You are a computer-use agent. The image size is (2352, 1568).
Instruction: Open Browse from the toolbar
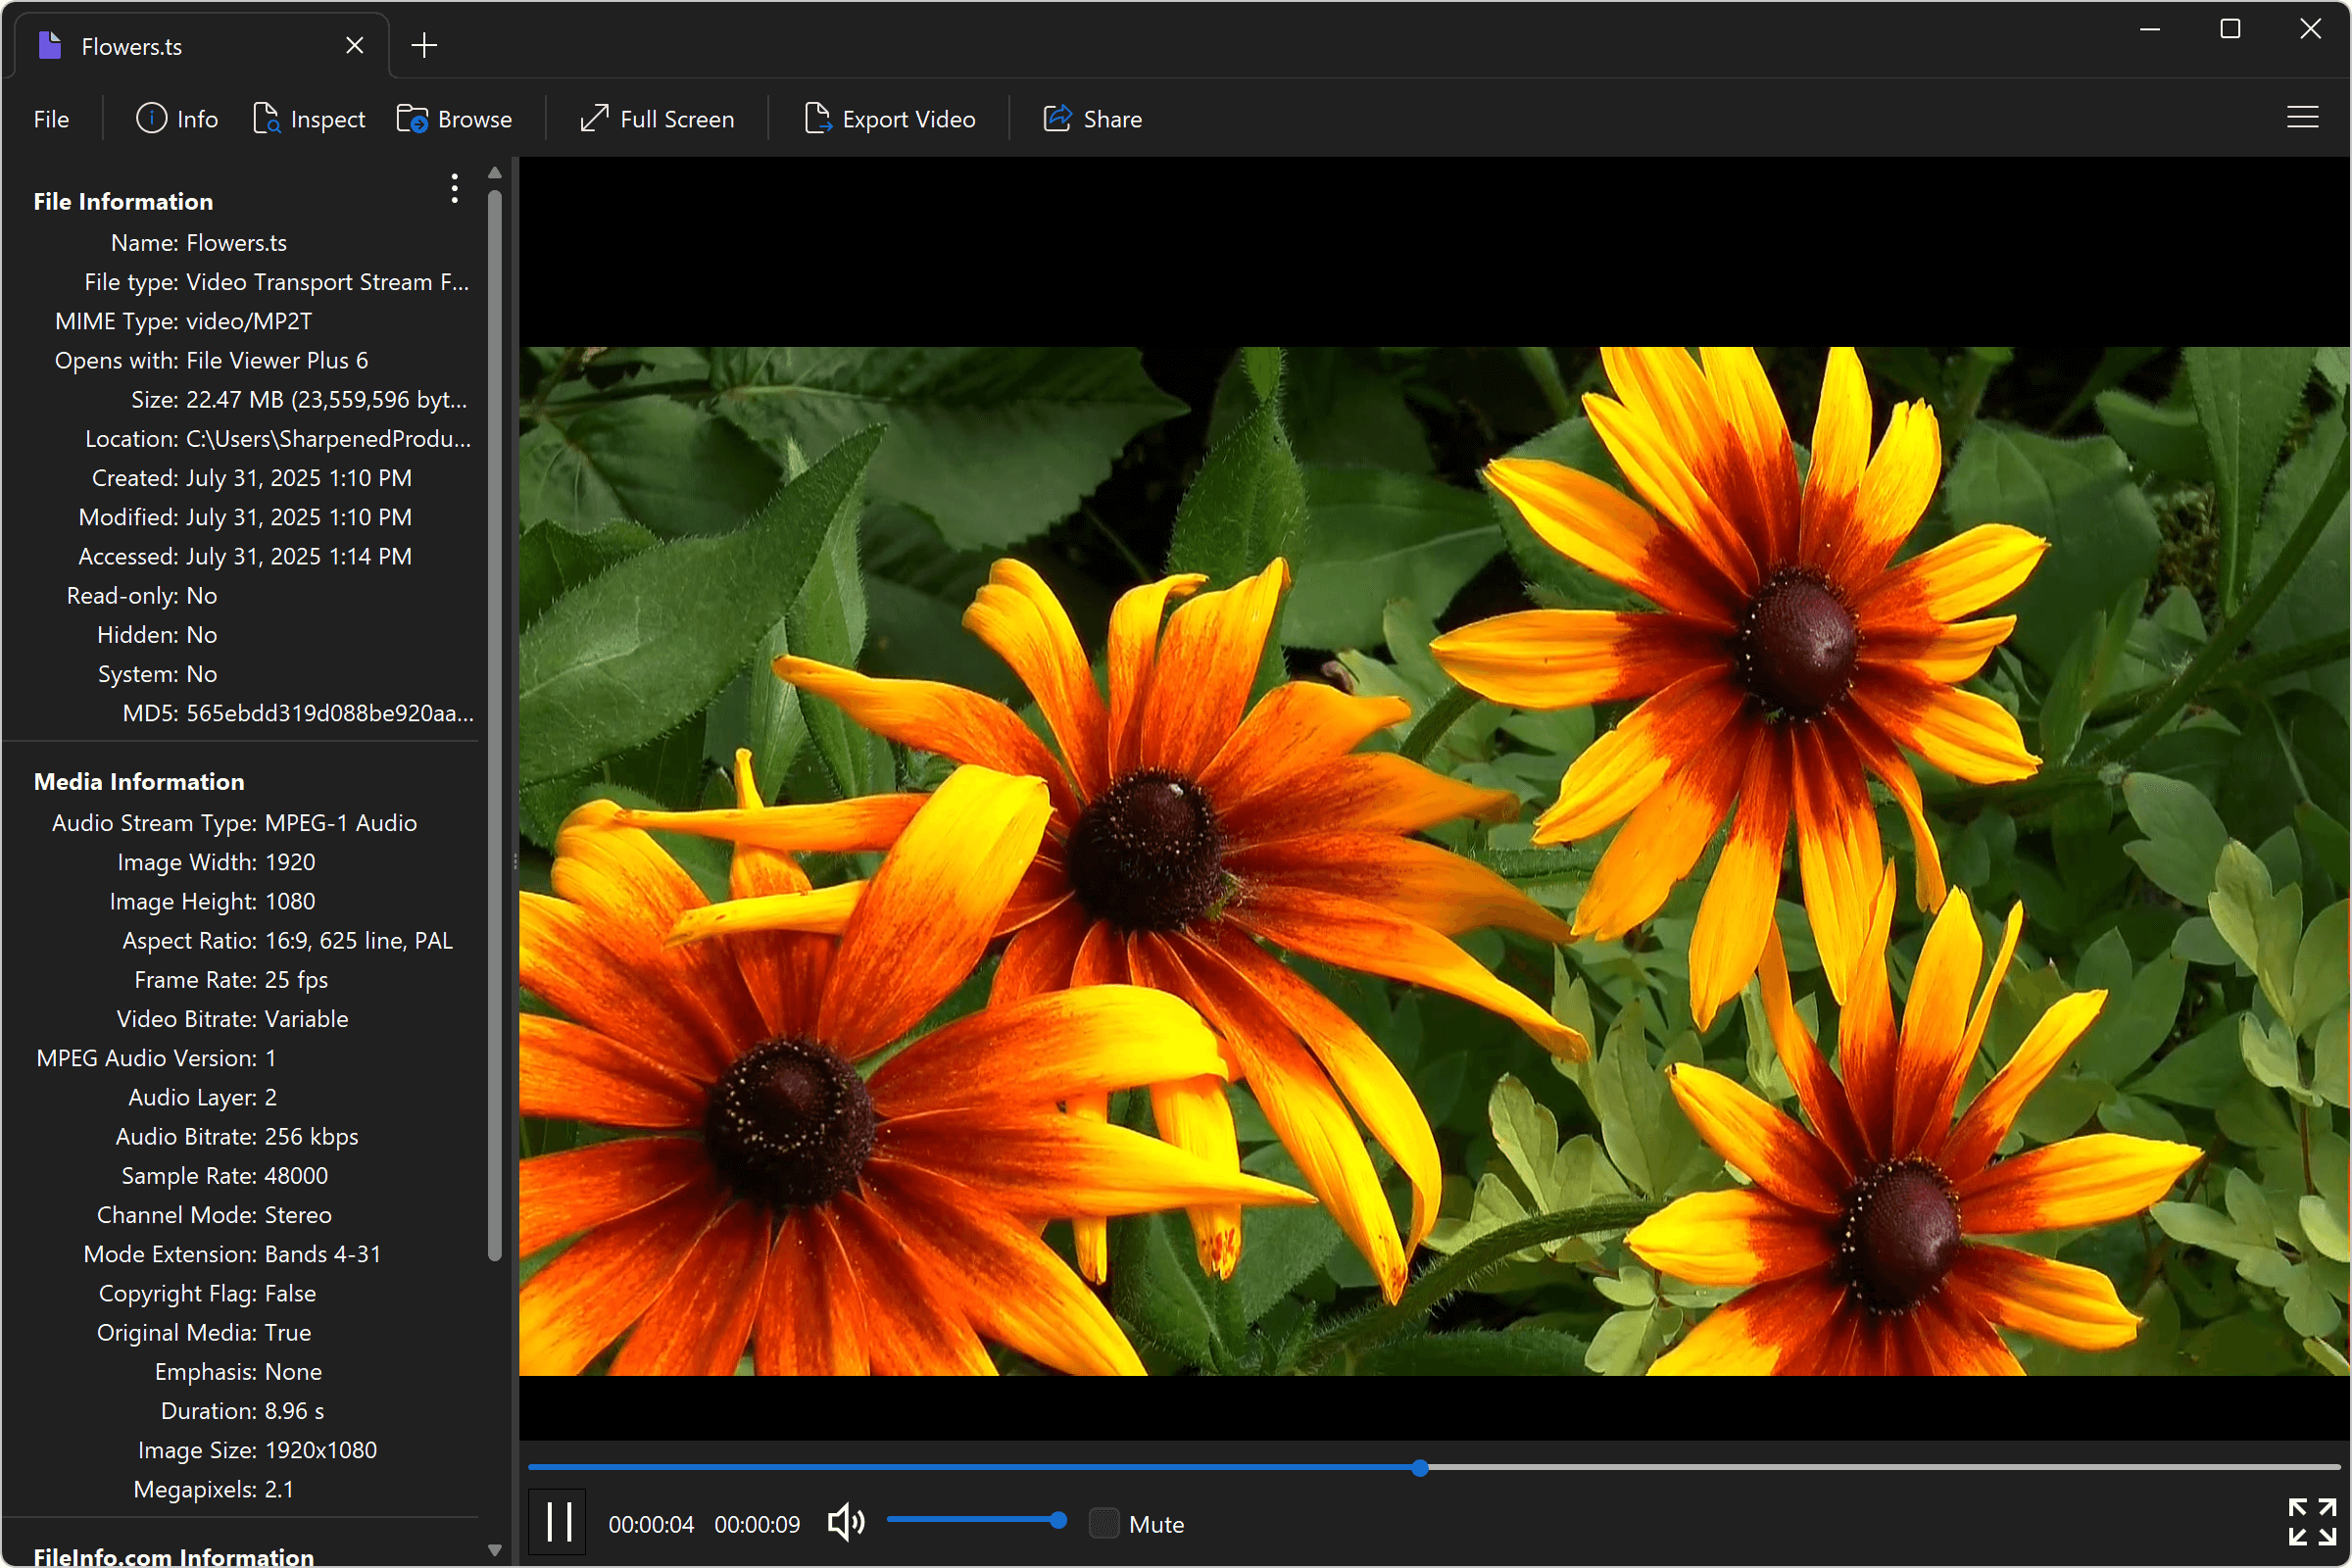coord(456,118)
